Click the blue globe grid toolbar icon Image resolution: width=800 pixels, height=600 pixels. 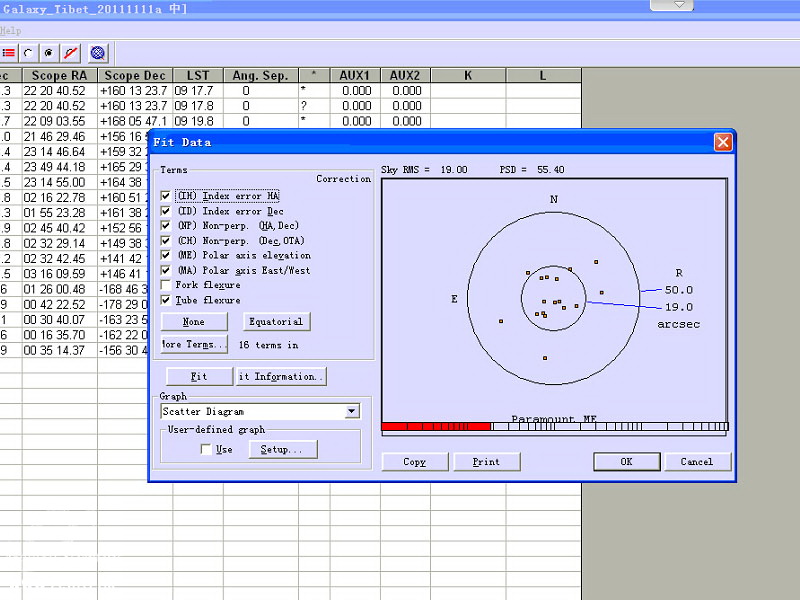pyautogui.click(x=97, y=52)
